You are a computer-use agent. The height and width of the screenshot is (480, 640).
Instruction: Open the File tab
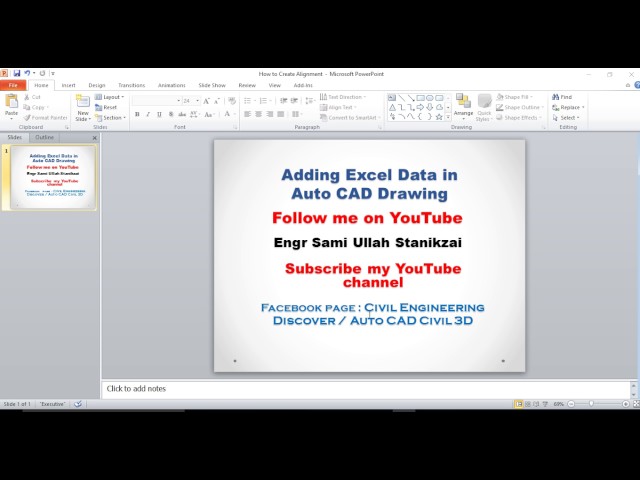tap(13, 85)
